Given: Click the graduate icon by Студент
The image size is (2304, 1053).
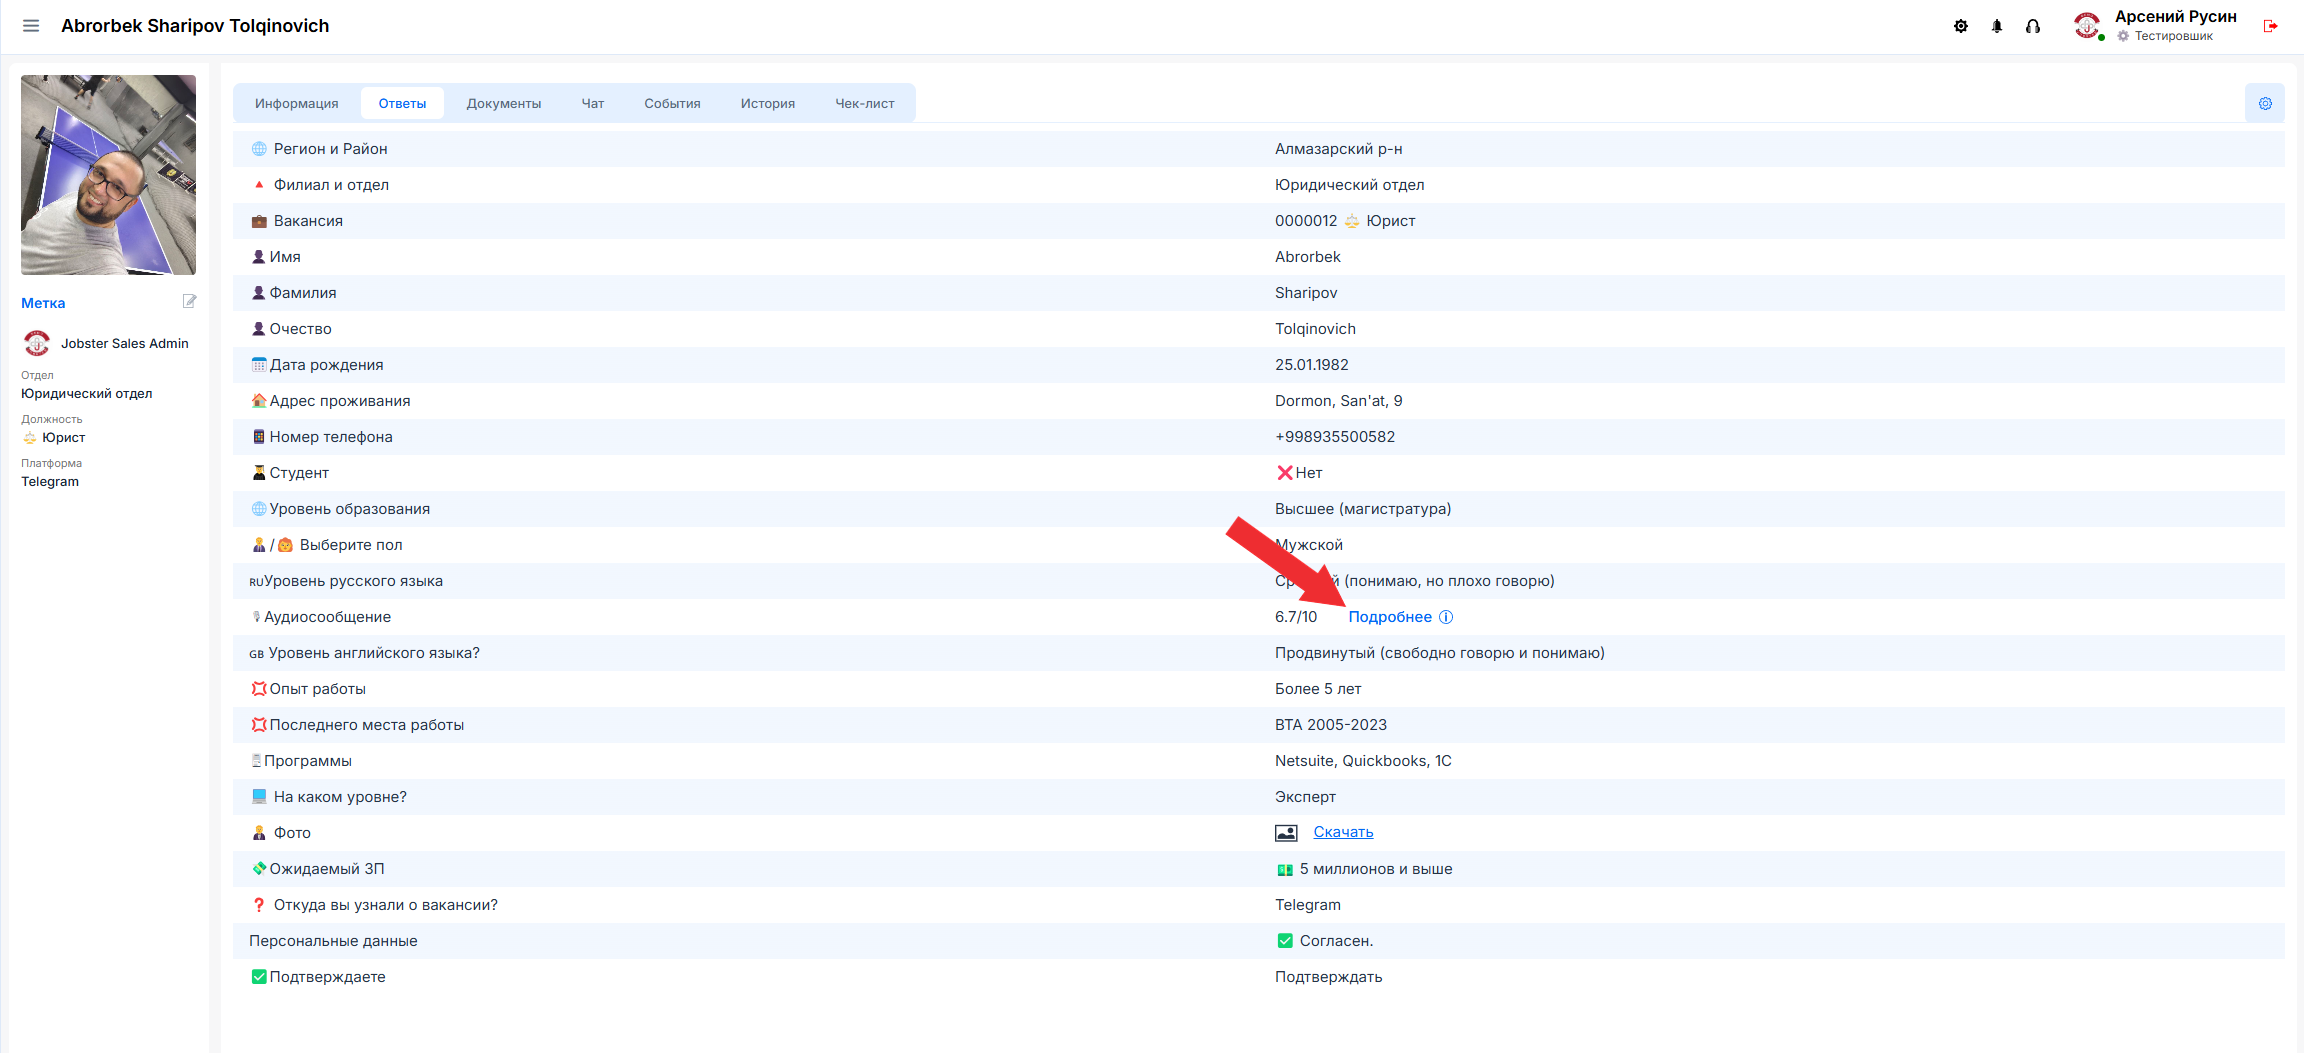Looking at the screenshot, I should [259, 473].
